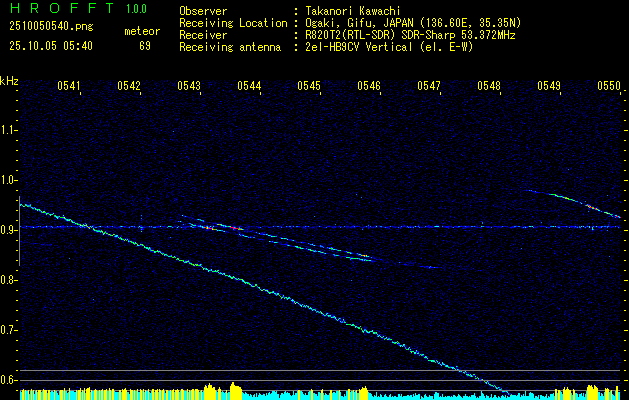
Task: Click the 0550 time marker
Action: (609, 86)
